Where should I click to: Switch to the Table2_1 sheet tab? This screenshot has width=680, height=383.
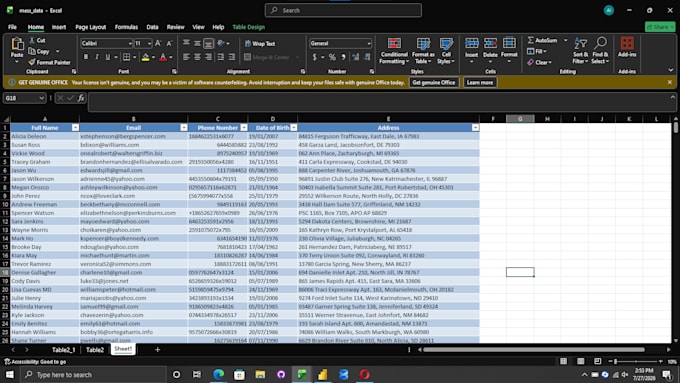(x=63, y=350)
